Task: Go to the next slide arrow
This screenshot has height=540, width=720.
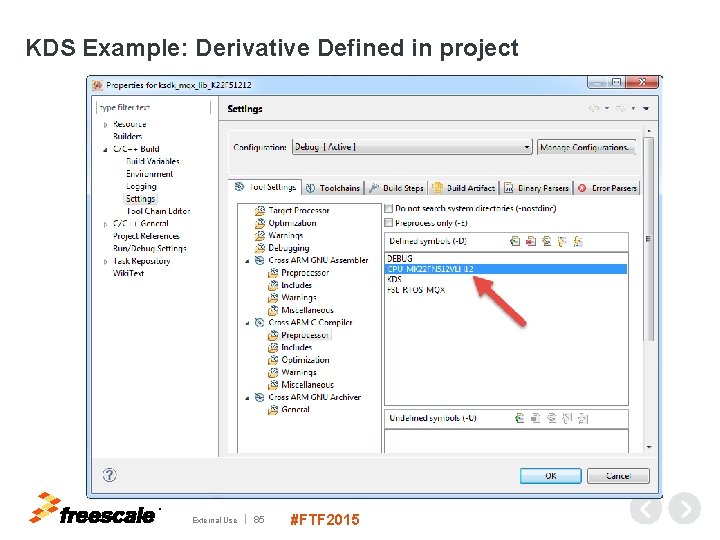Action: pyautogui.click(x=685, y=508)
